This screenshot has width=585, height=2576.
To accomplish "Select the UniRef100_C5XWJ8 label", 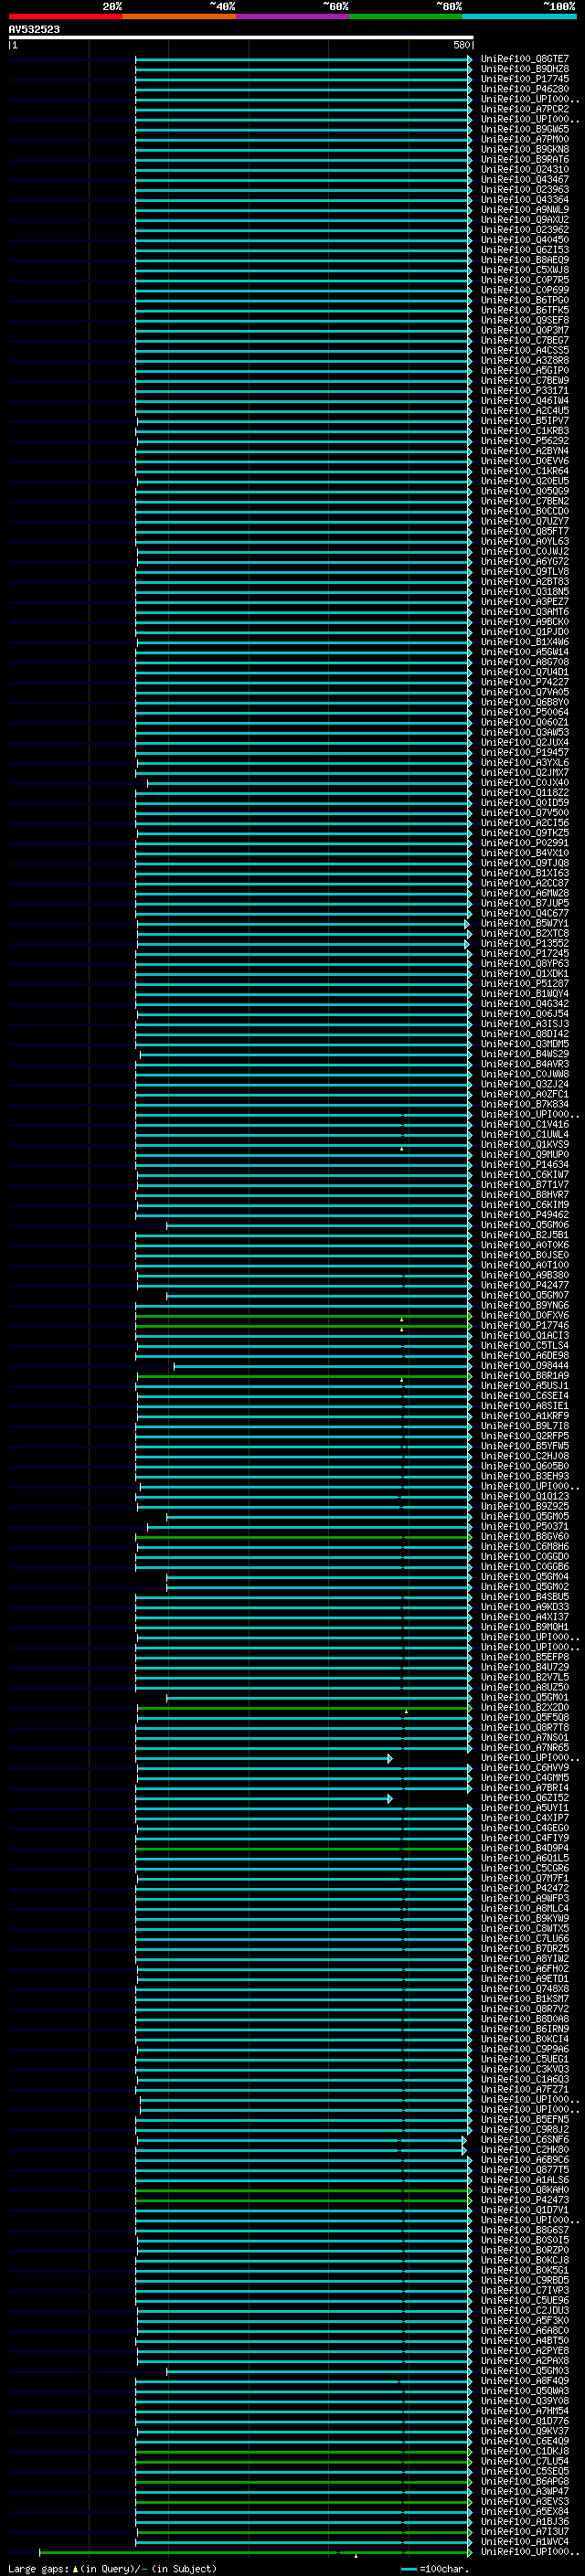I will point(525,270).
